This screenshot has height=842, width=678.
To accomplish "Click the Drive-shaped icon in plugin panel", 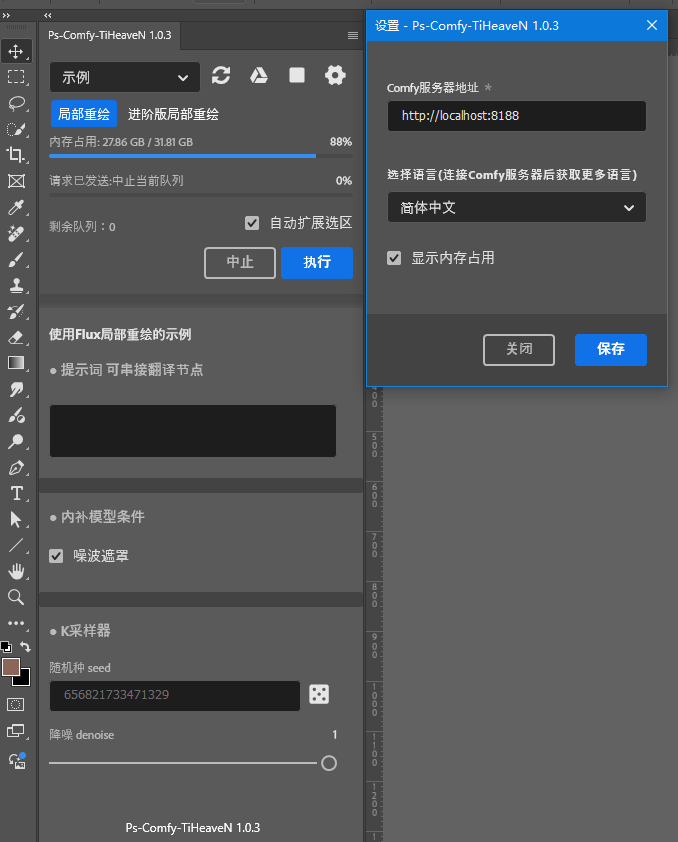I will (259, 75).
